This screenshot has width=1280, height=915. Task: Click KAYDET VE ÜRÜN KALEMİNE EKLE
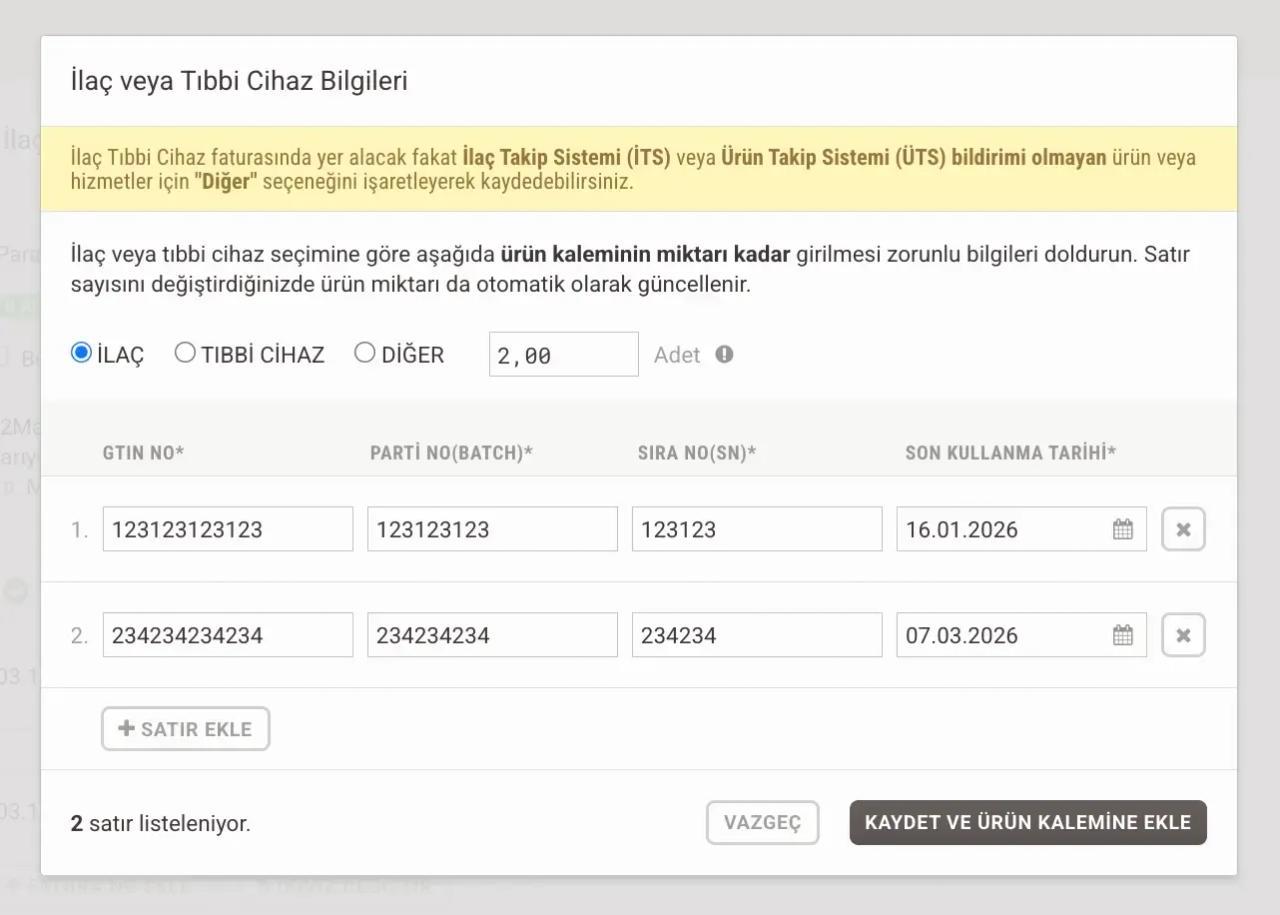[1027, 822]
